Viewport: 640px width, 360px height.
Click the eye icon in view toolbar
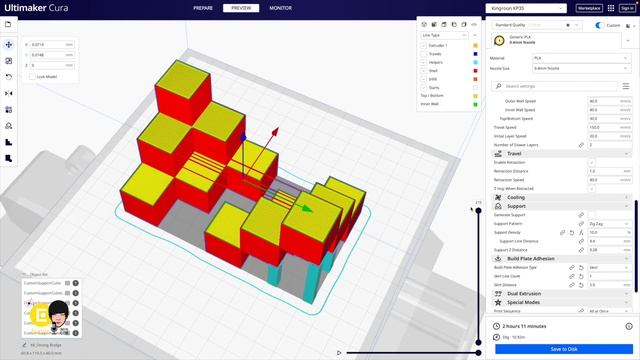[474, 24]
